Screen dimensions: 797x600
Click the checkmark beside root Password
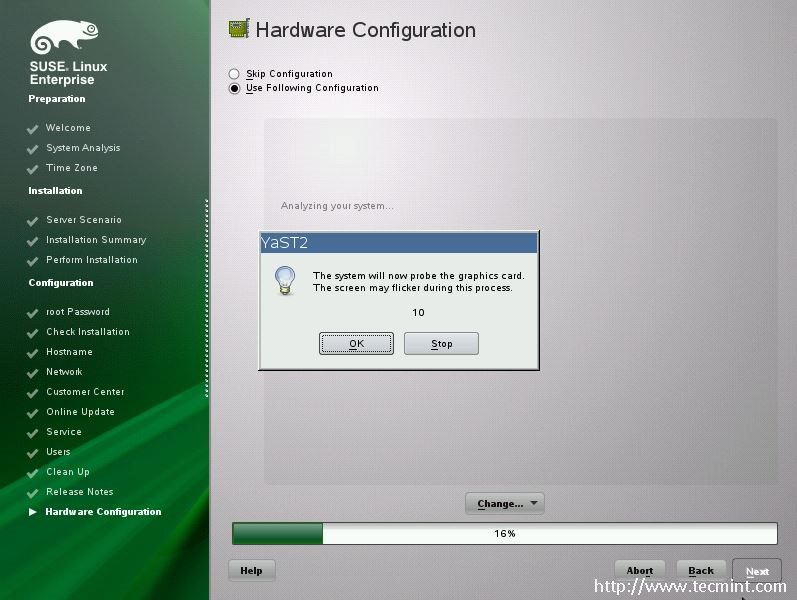coord(33,313)
